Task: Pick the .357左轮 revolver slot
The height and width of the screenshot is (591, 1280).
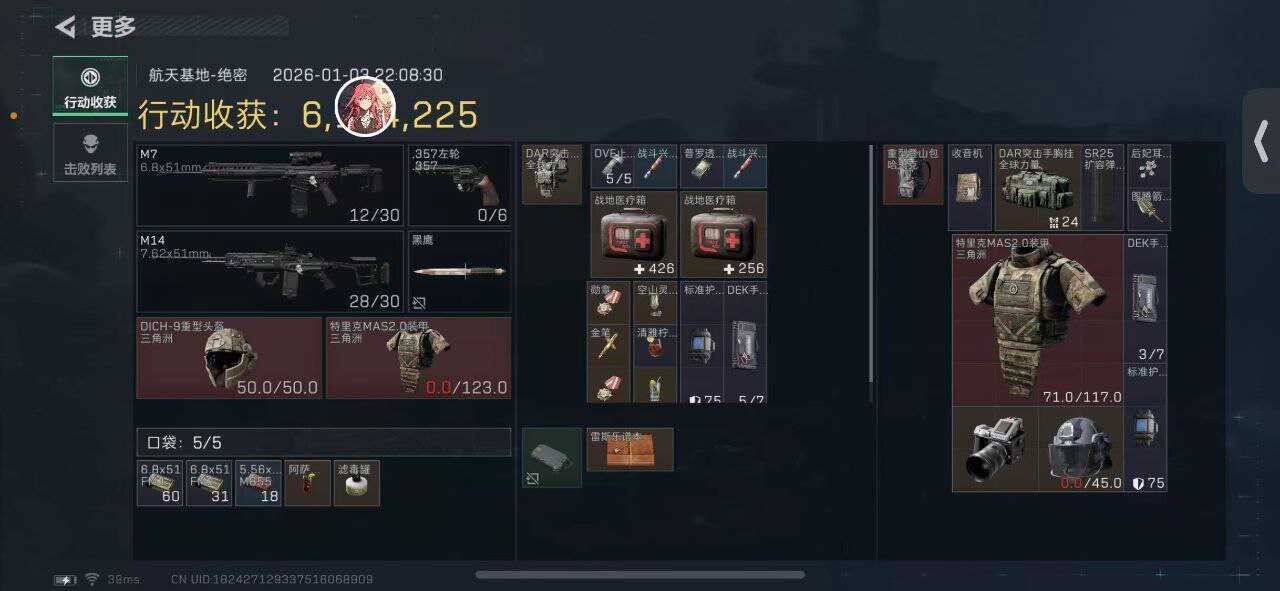Action: click(459, 186)
